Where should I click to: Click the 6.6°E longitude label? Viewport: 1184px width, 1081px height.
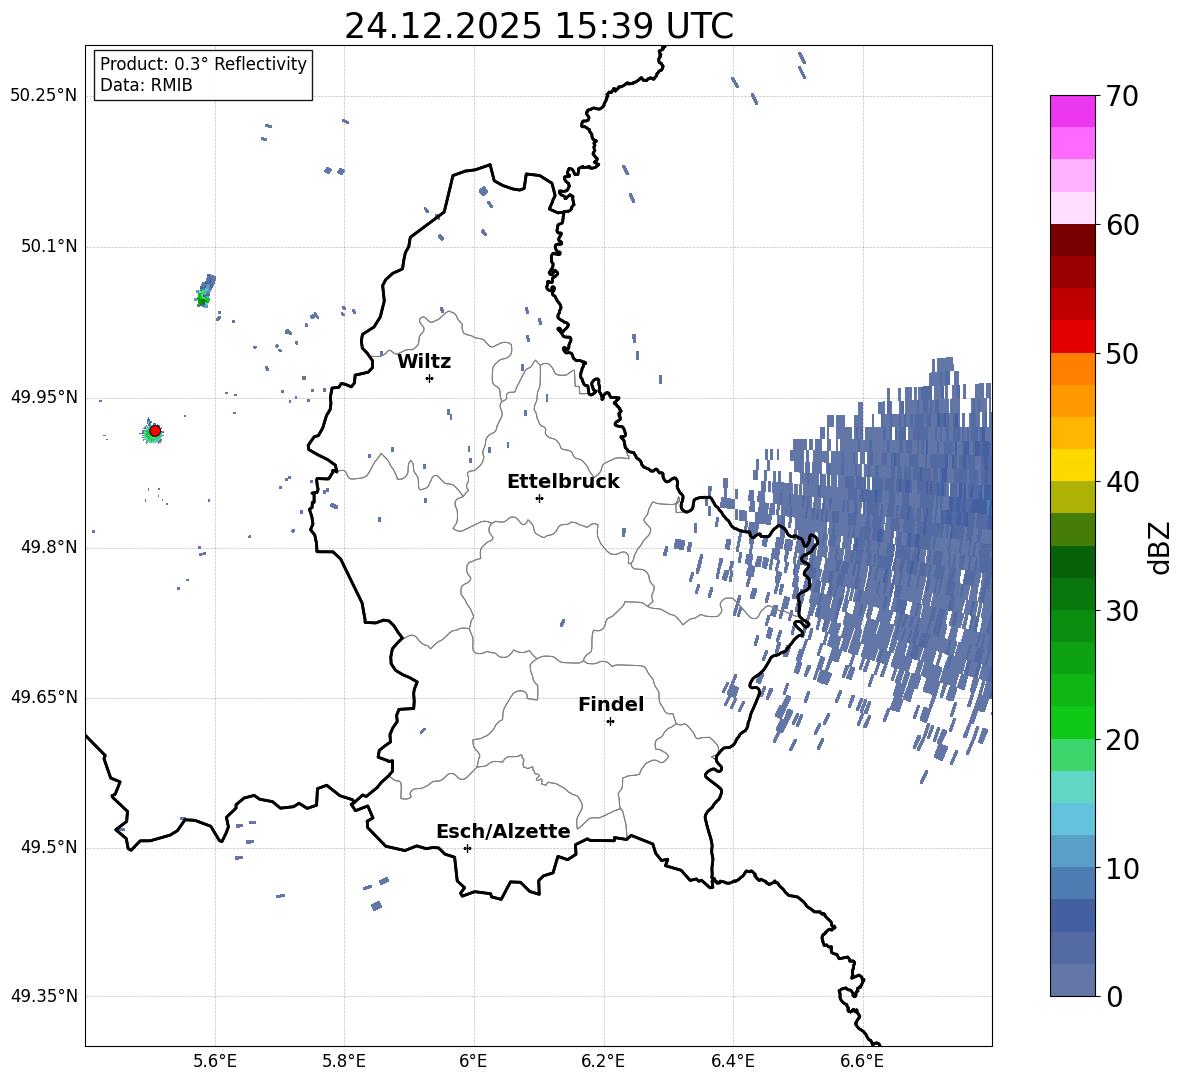tap(862, 1061)
